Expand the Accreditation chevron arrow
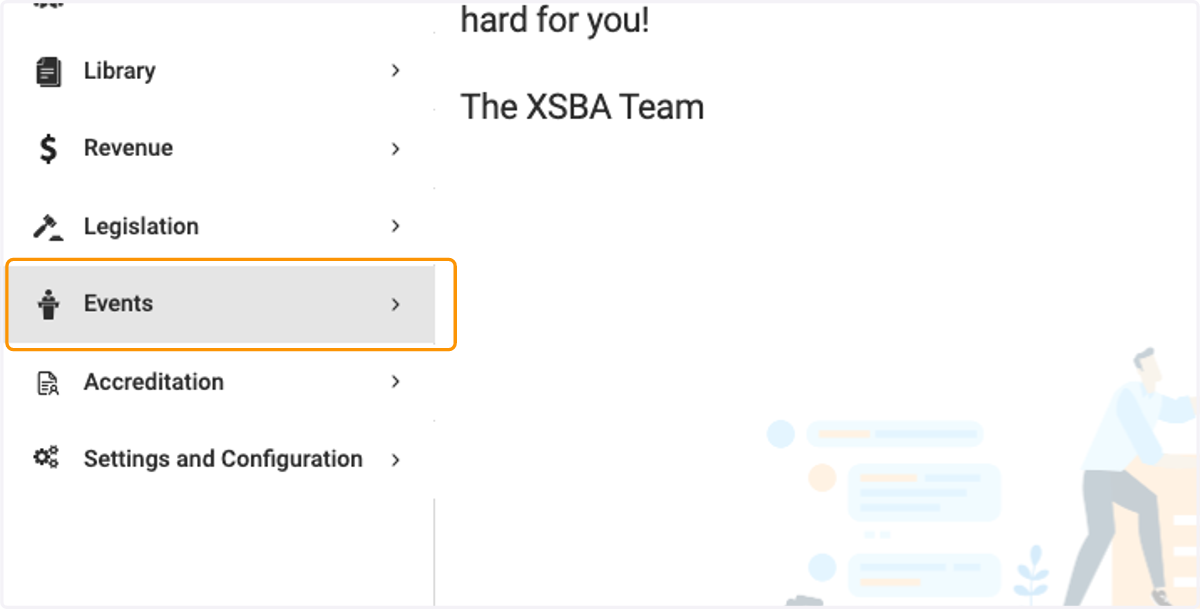 [396, 381]
